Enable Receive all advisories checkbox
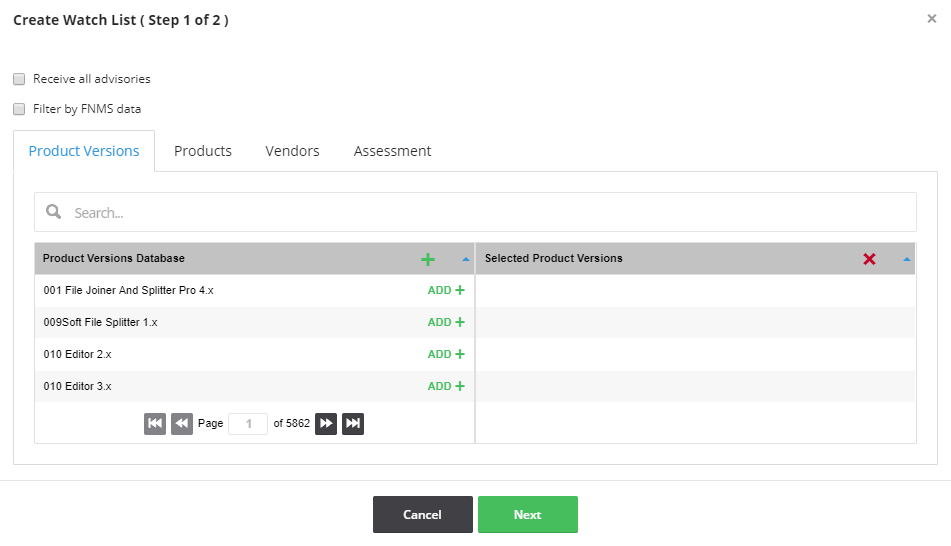This screenshot has width=951, height=546. pos(19,79)
